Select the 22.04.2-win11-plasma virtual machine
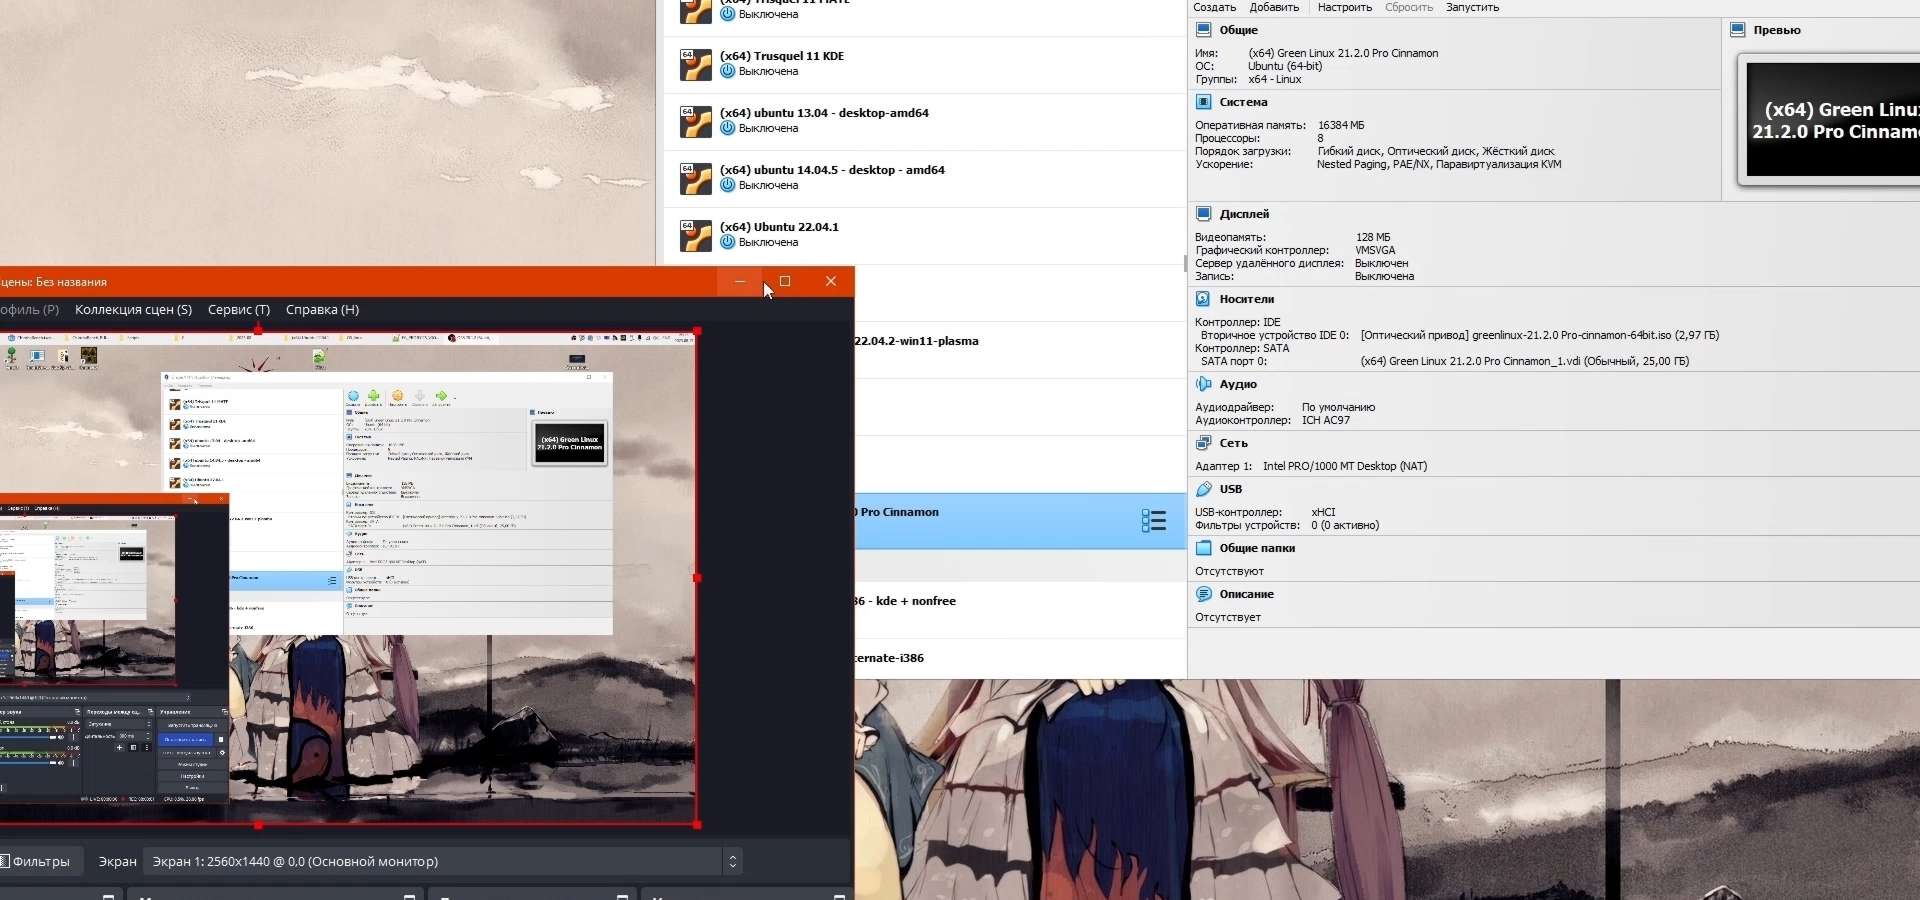Image resolution: width=1920 pixels, height=900 pixels. (1021, 350)
